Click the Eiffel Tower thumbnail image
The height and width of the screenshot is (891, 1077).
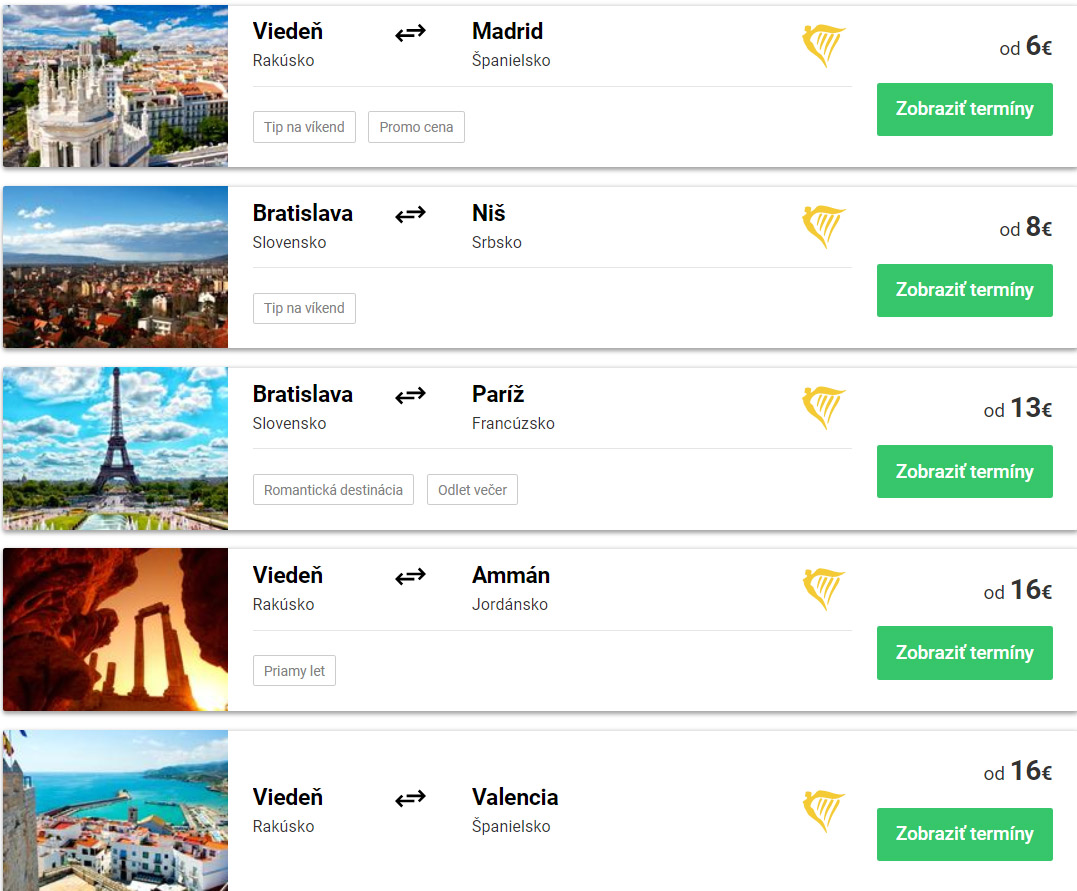(x=115, y=448)
